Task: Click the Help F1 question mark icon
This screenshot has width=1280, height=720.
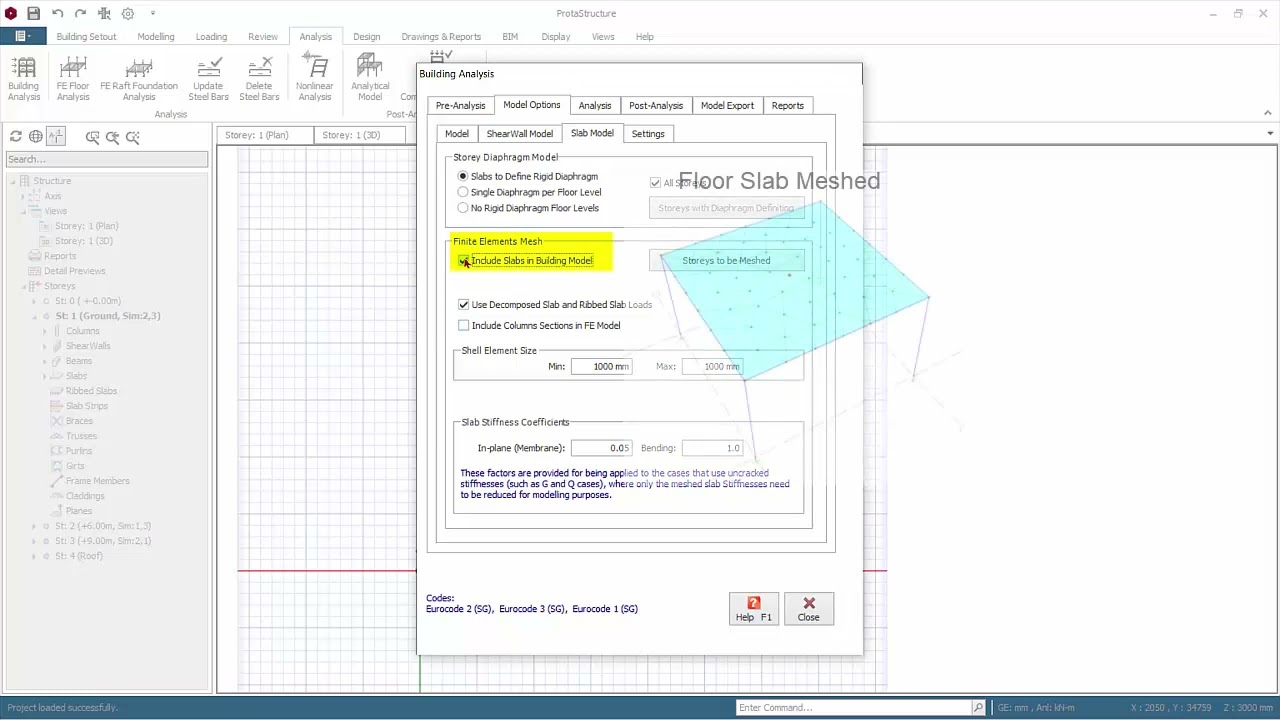Action: 754,603
